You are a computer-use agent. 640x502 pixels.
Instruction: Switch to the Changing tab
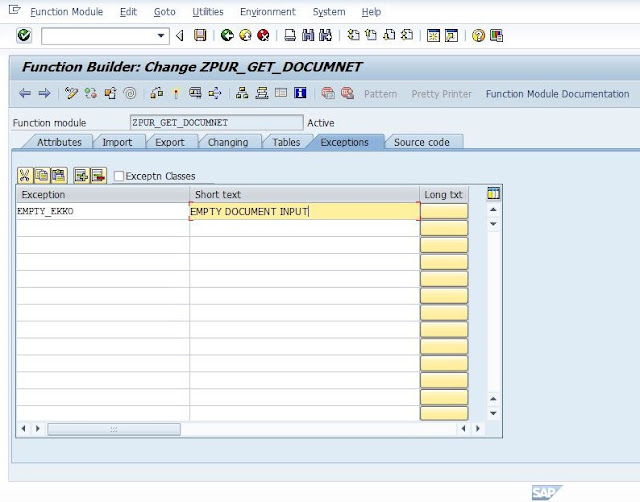coord(228,142)
